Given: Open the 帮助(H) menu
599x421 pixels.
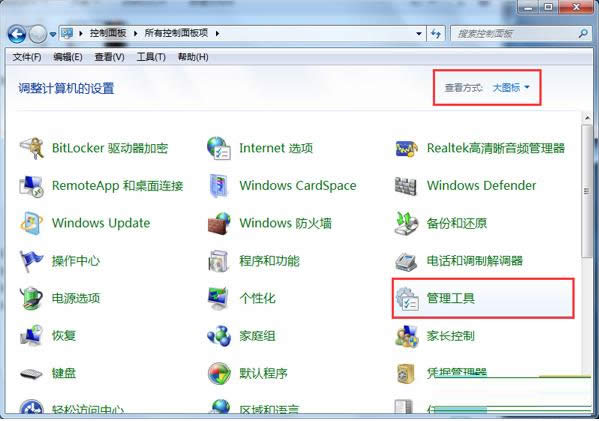Looking at the screenshot, I should coord(193,57).
